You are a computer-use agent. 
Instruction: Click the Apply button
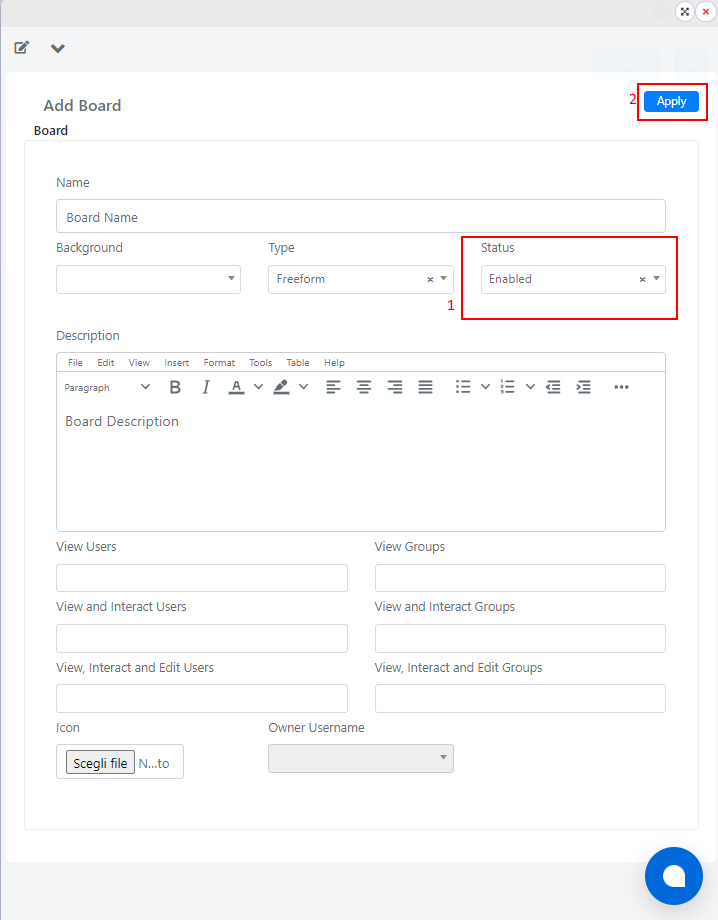[671, 102]
